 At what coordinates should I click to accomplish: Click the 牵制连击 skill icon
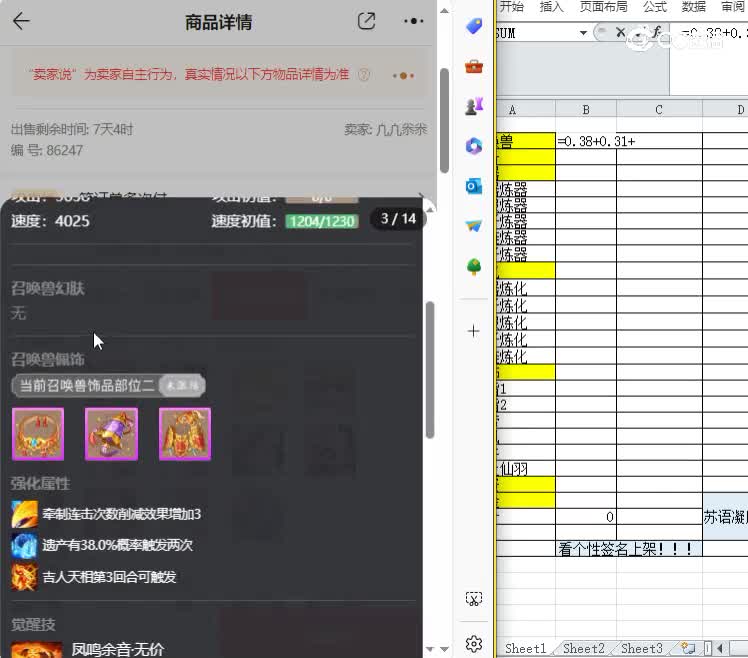click(x=24, y=514)
